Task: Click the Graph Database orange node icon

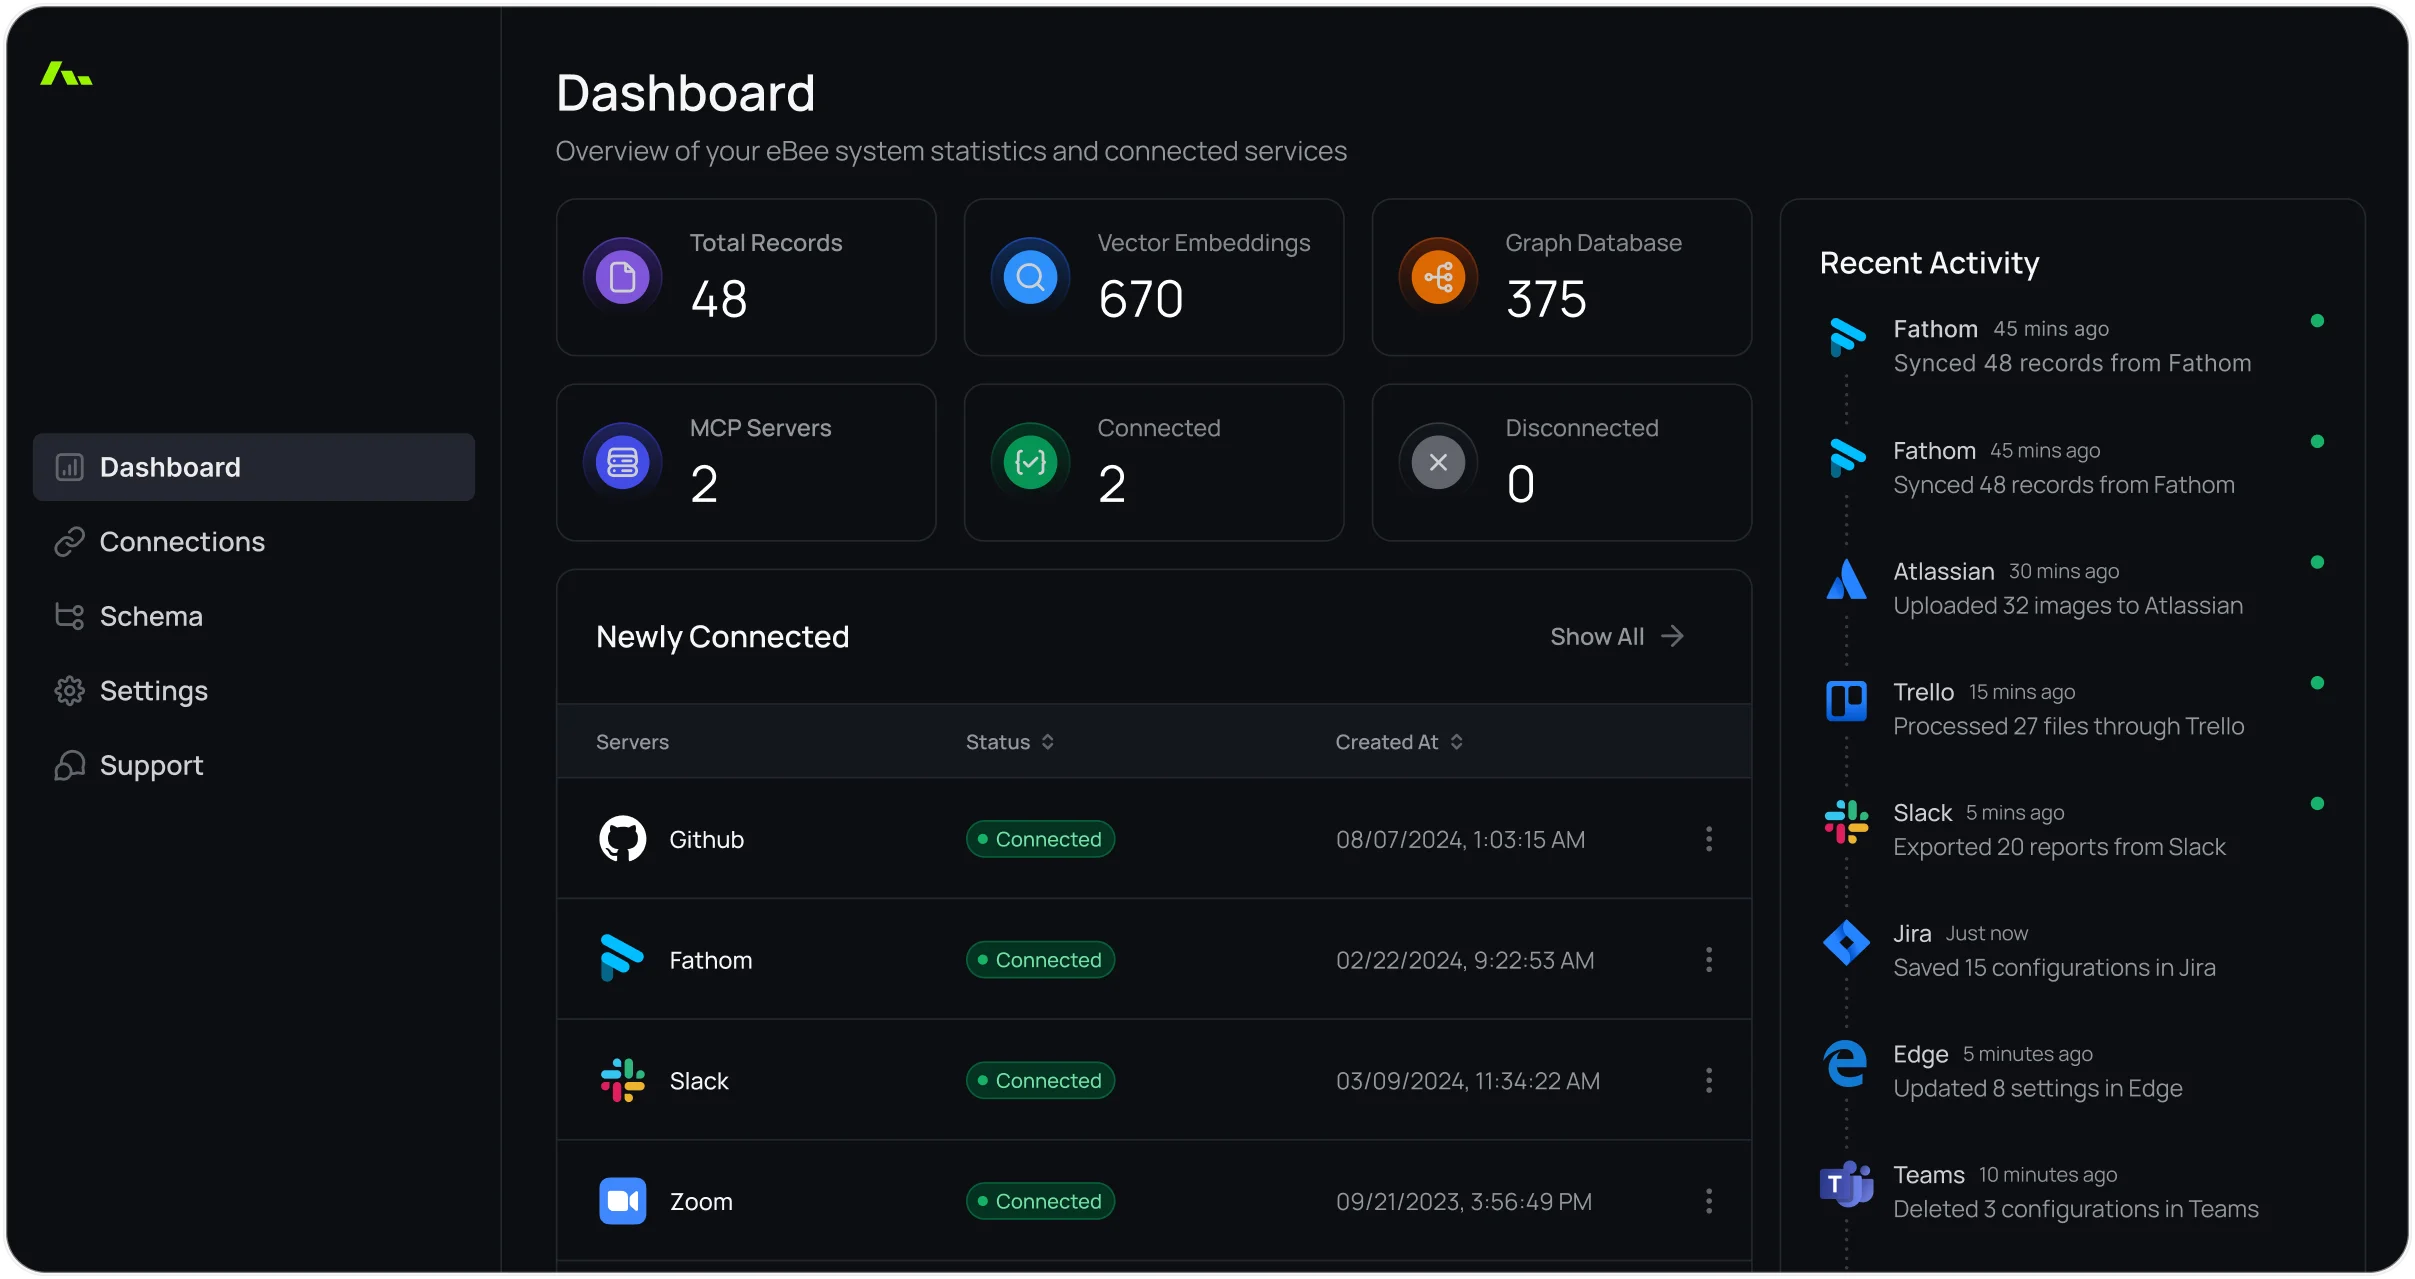Action: (x=1439, y=277)
